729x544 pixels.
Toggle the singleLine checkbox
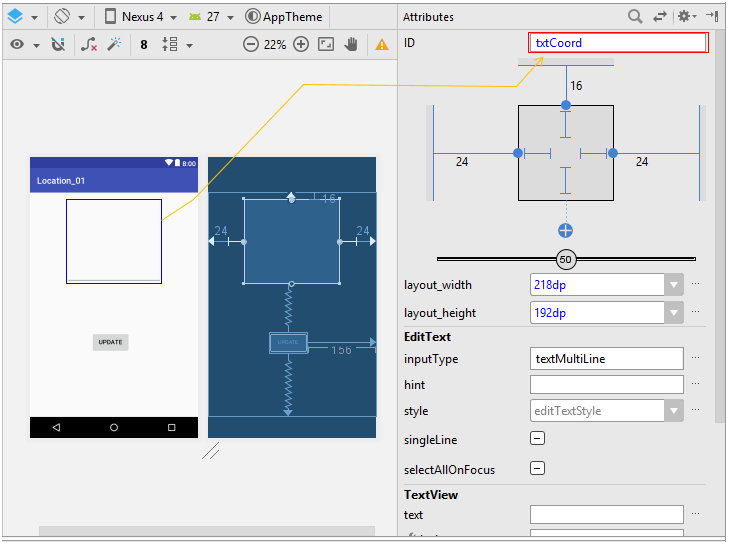point(537,438)
